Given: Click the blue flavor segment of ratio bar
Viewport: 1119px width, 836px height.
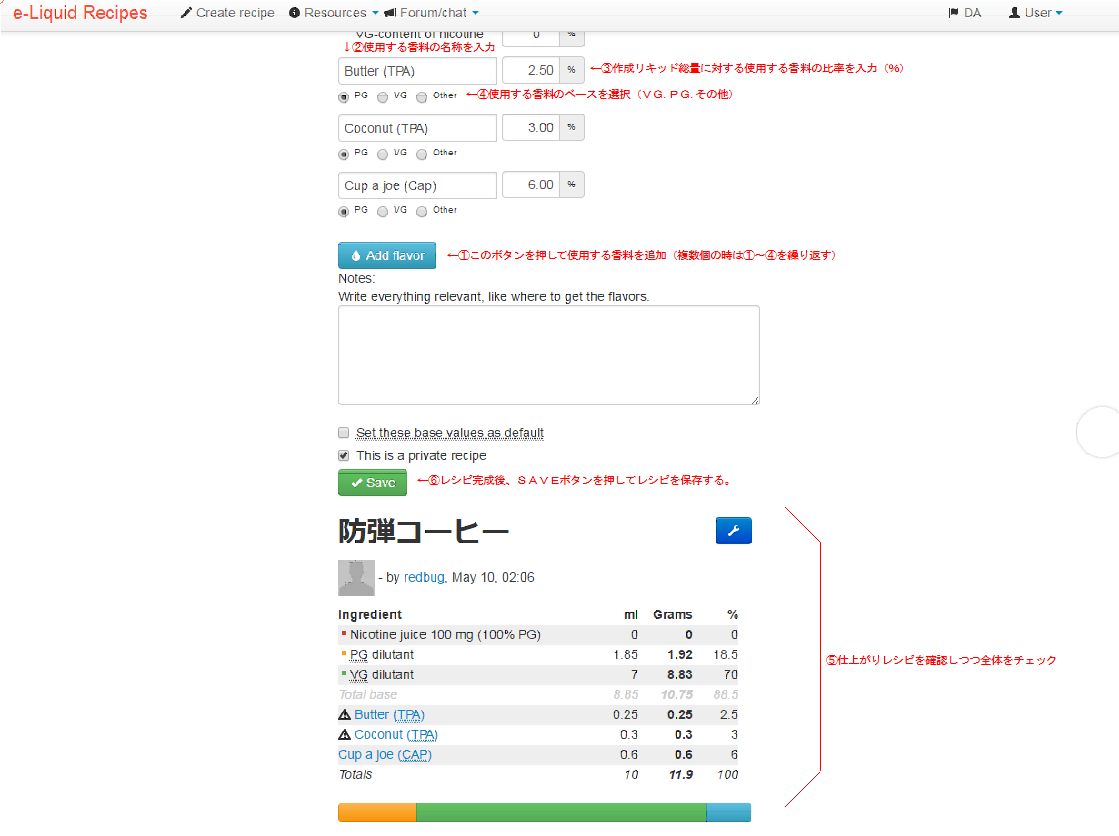Looking at the screenshot, I should [729, 812].
